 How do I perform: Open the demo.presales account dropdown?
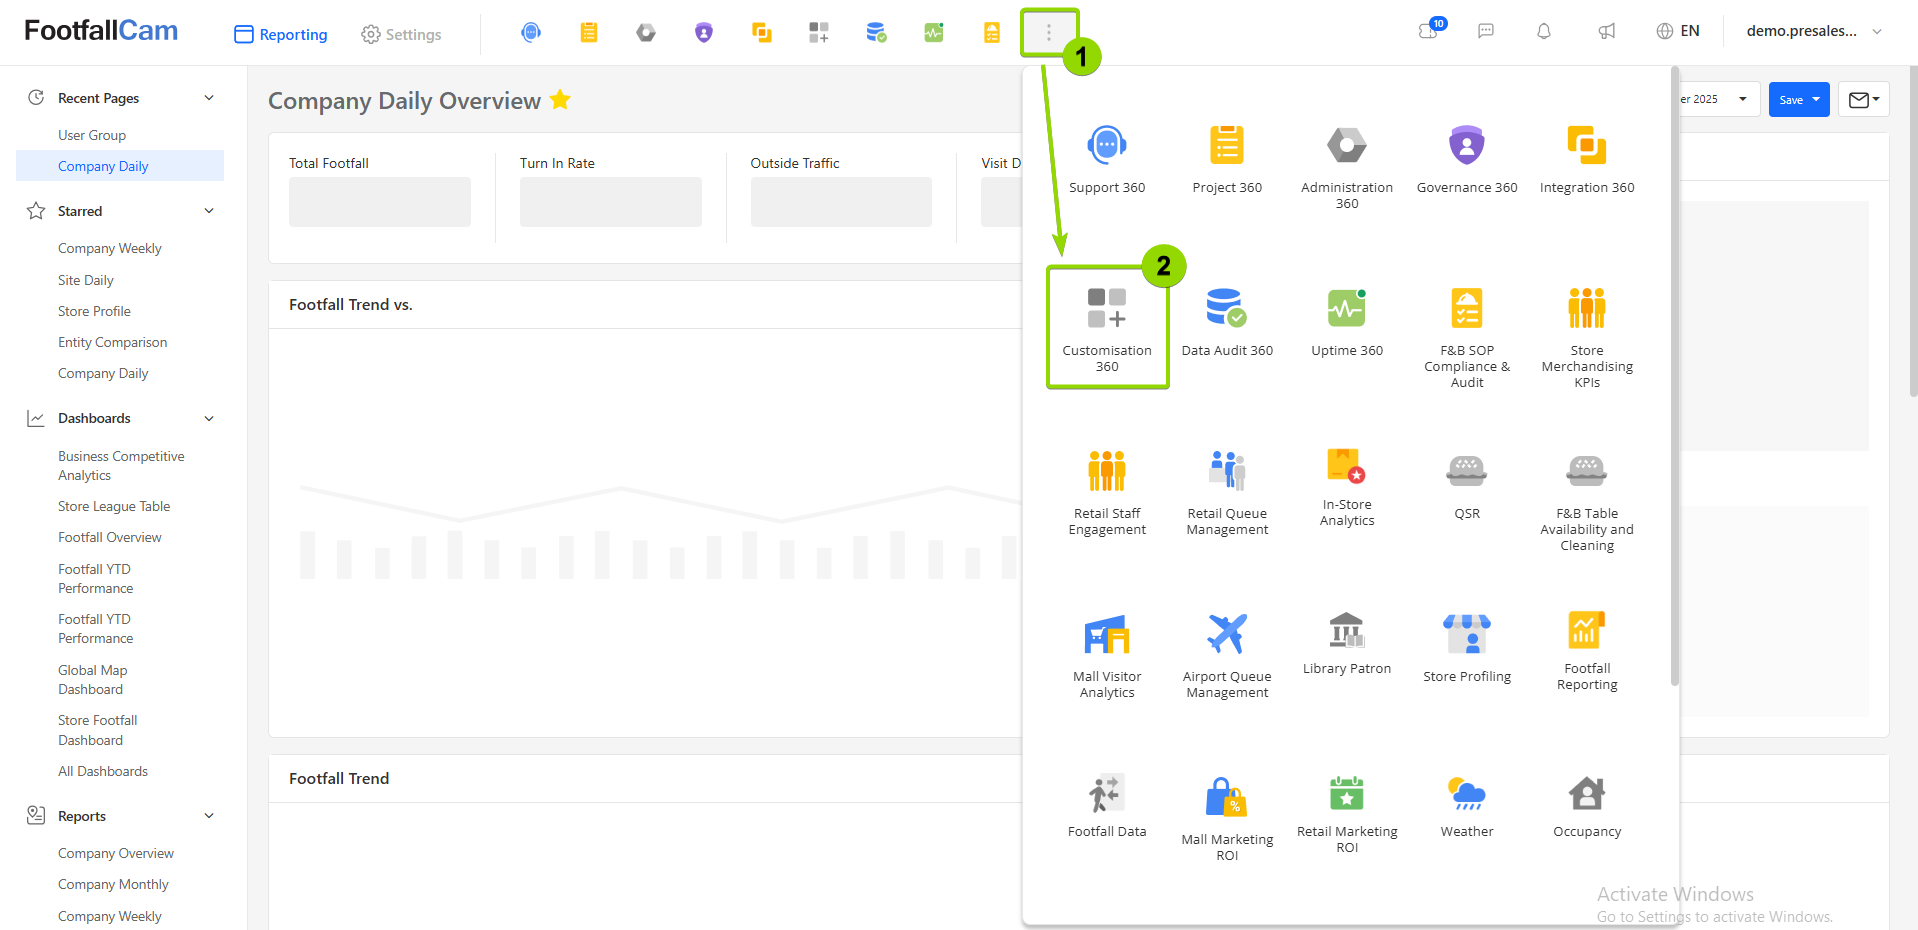(x=1814, y=31)
